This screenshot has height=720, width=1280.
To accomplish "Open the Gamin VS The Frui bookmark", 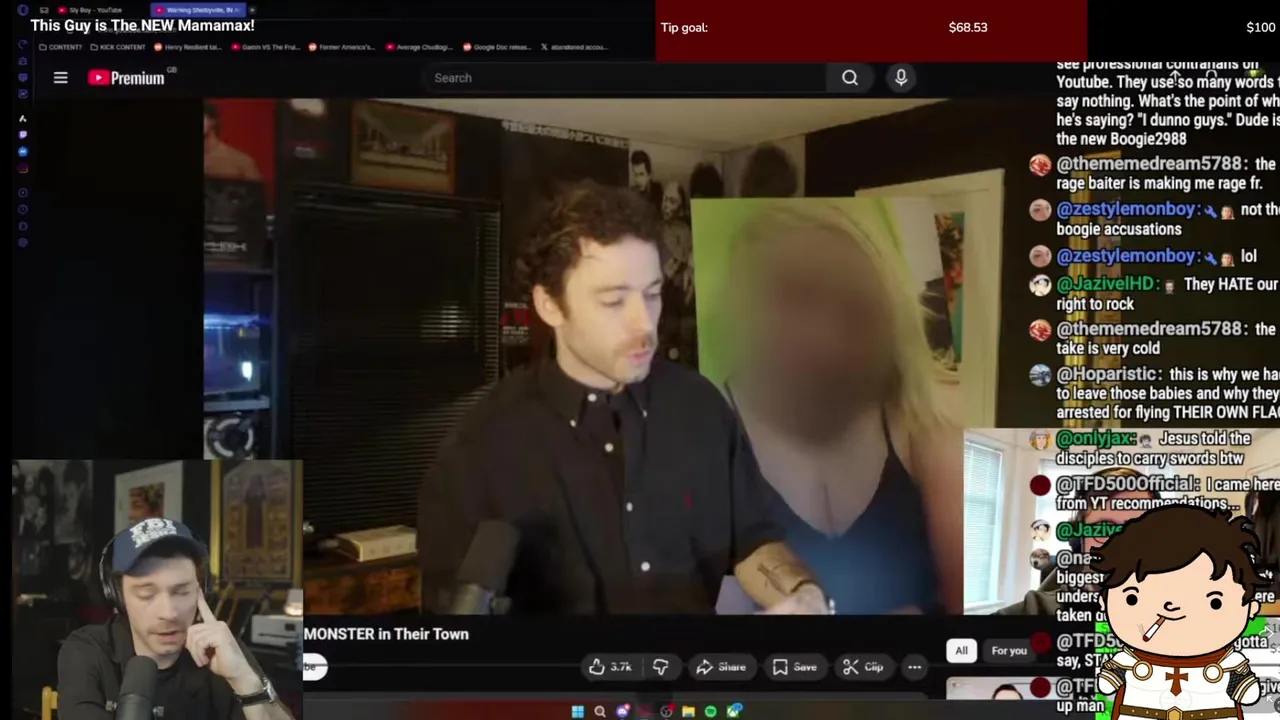I will (265, 47).
